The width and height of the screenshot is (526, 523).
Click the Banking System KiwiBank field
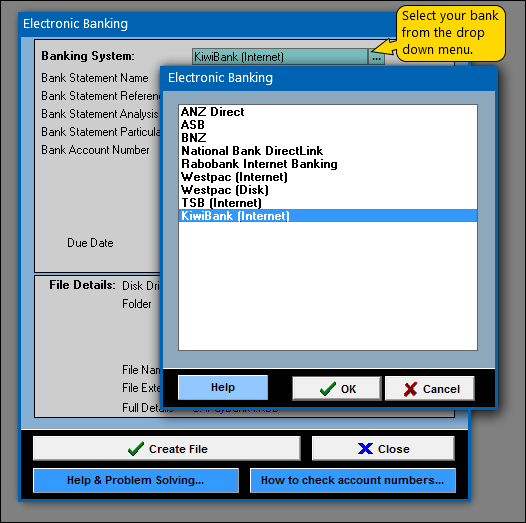pos(280,57)
